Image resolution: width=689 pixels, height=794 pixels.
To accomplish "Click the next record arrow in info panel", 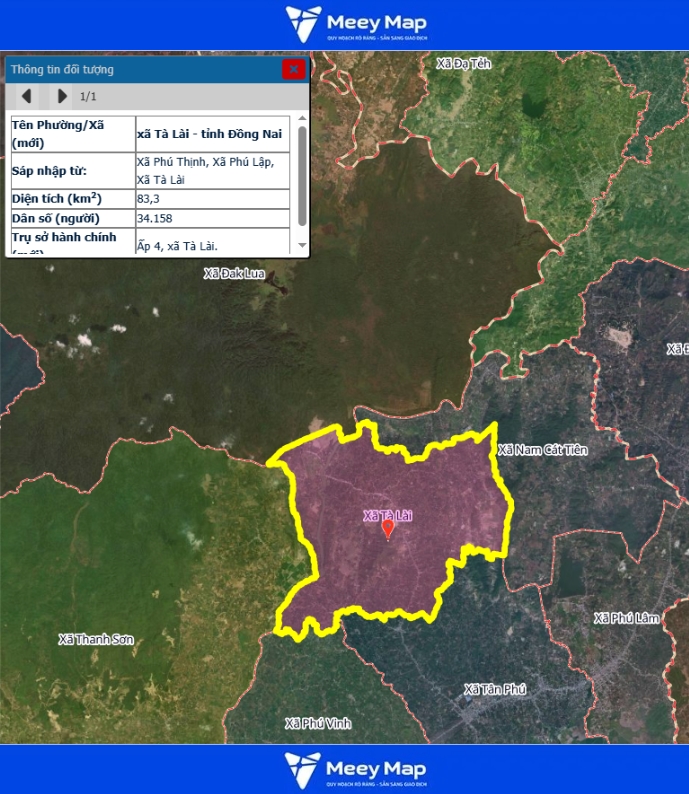I will pos(62,96).
